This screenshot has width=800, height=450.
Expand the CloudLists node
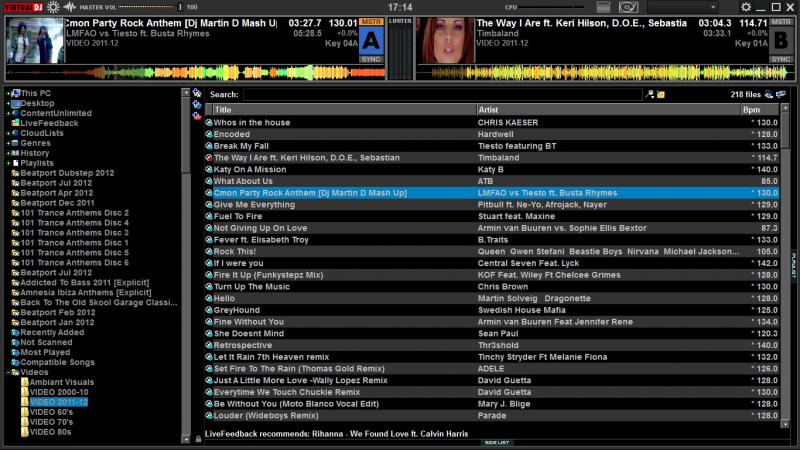pos(8,133)
